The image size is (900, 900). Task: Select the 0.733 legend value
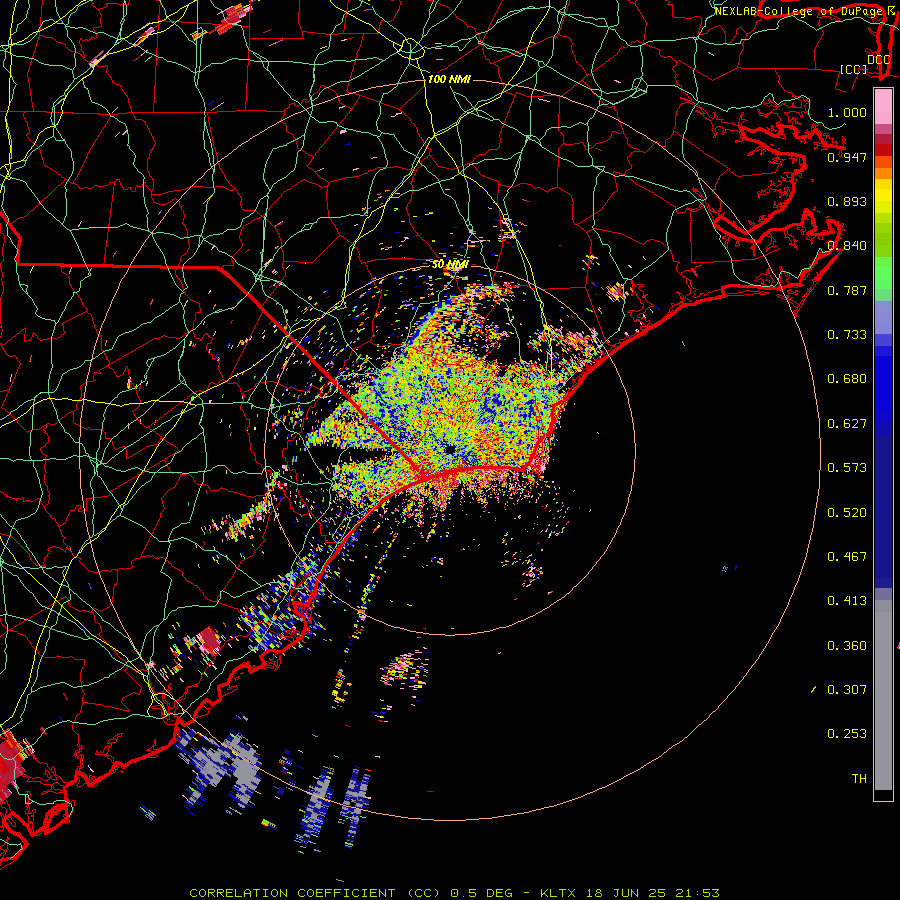pyautogui.click(x=847, y=335)
